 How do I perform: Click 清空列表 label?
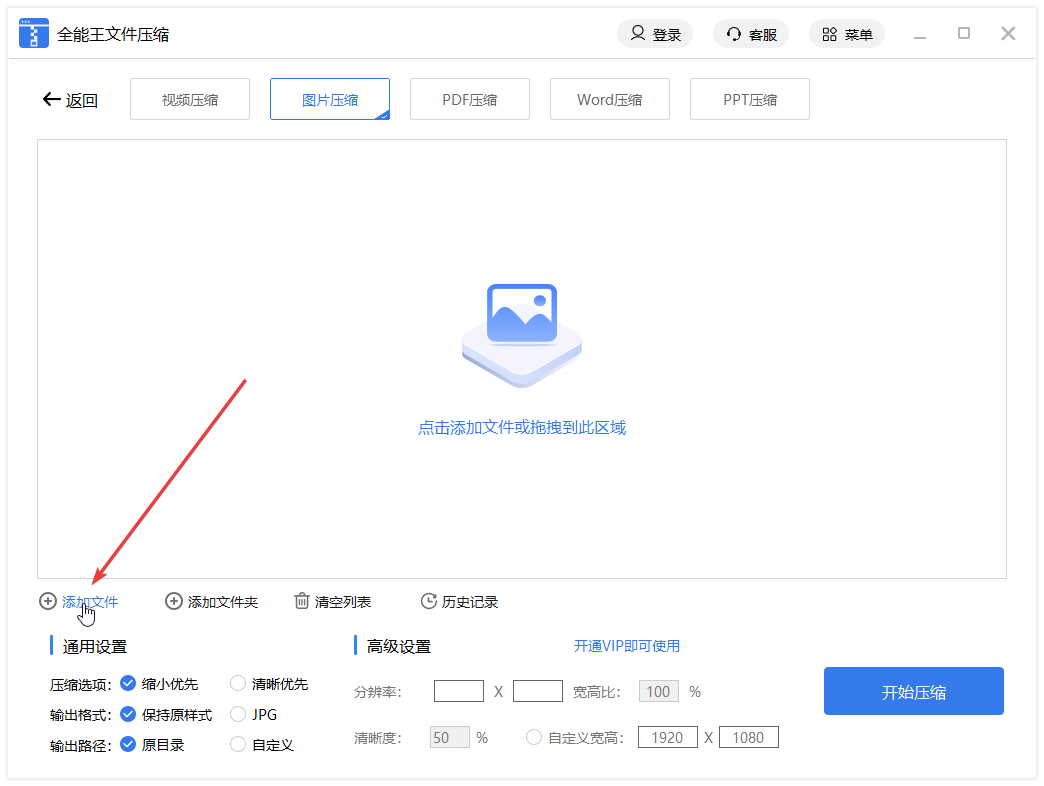(343, 602)
